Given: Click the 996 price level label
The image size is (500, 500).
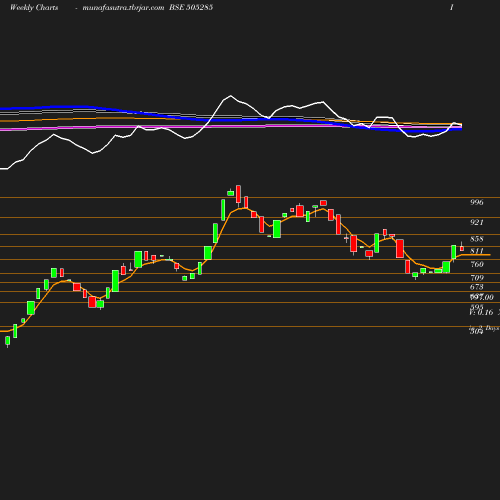Looking at the screenshot, I should tap(477, 202).
